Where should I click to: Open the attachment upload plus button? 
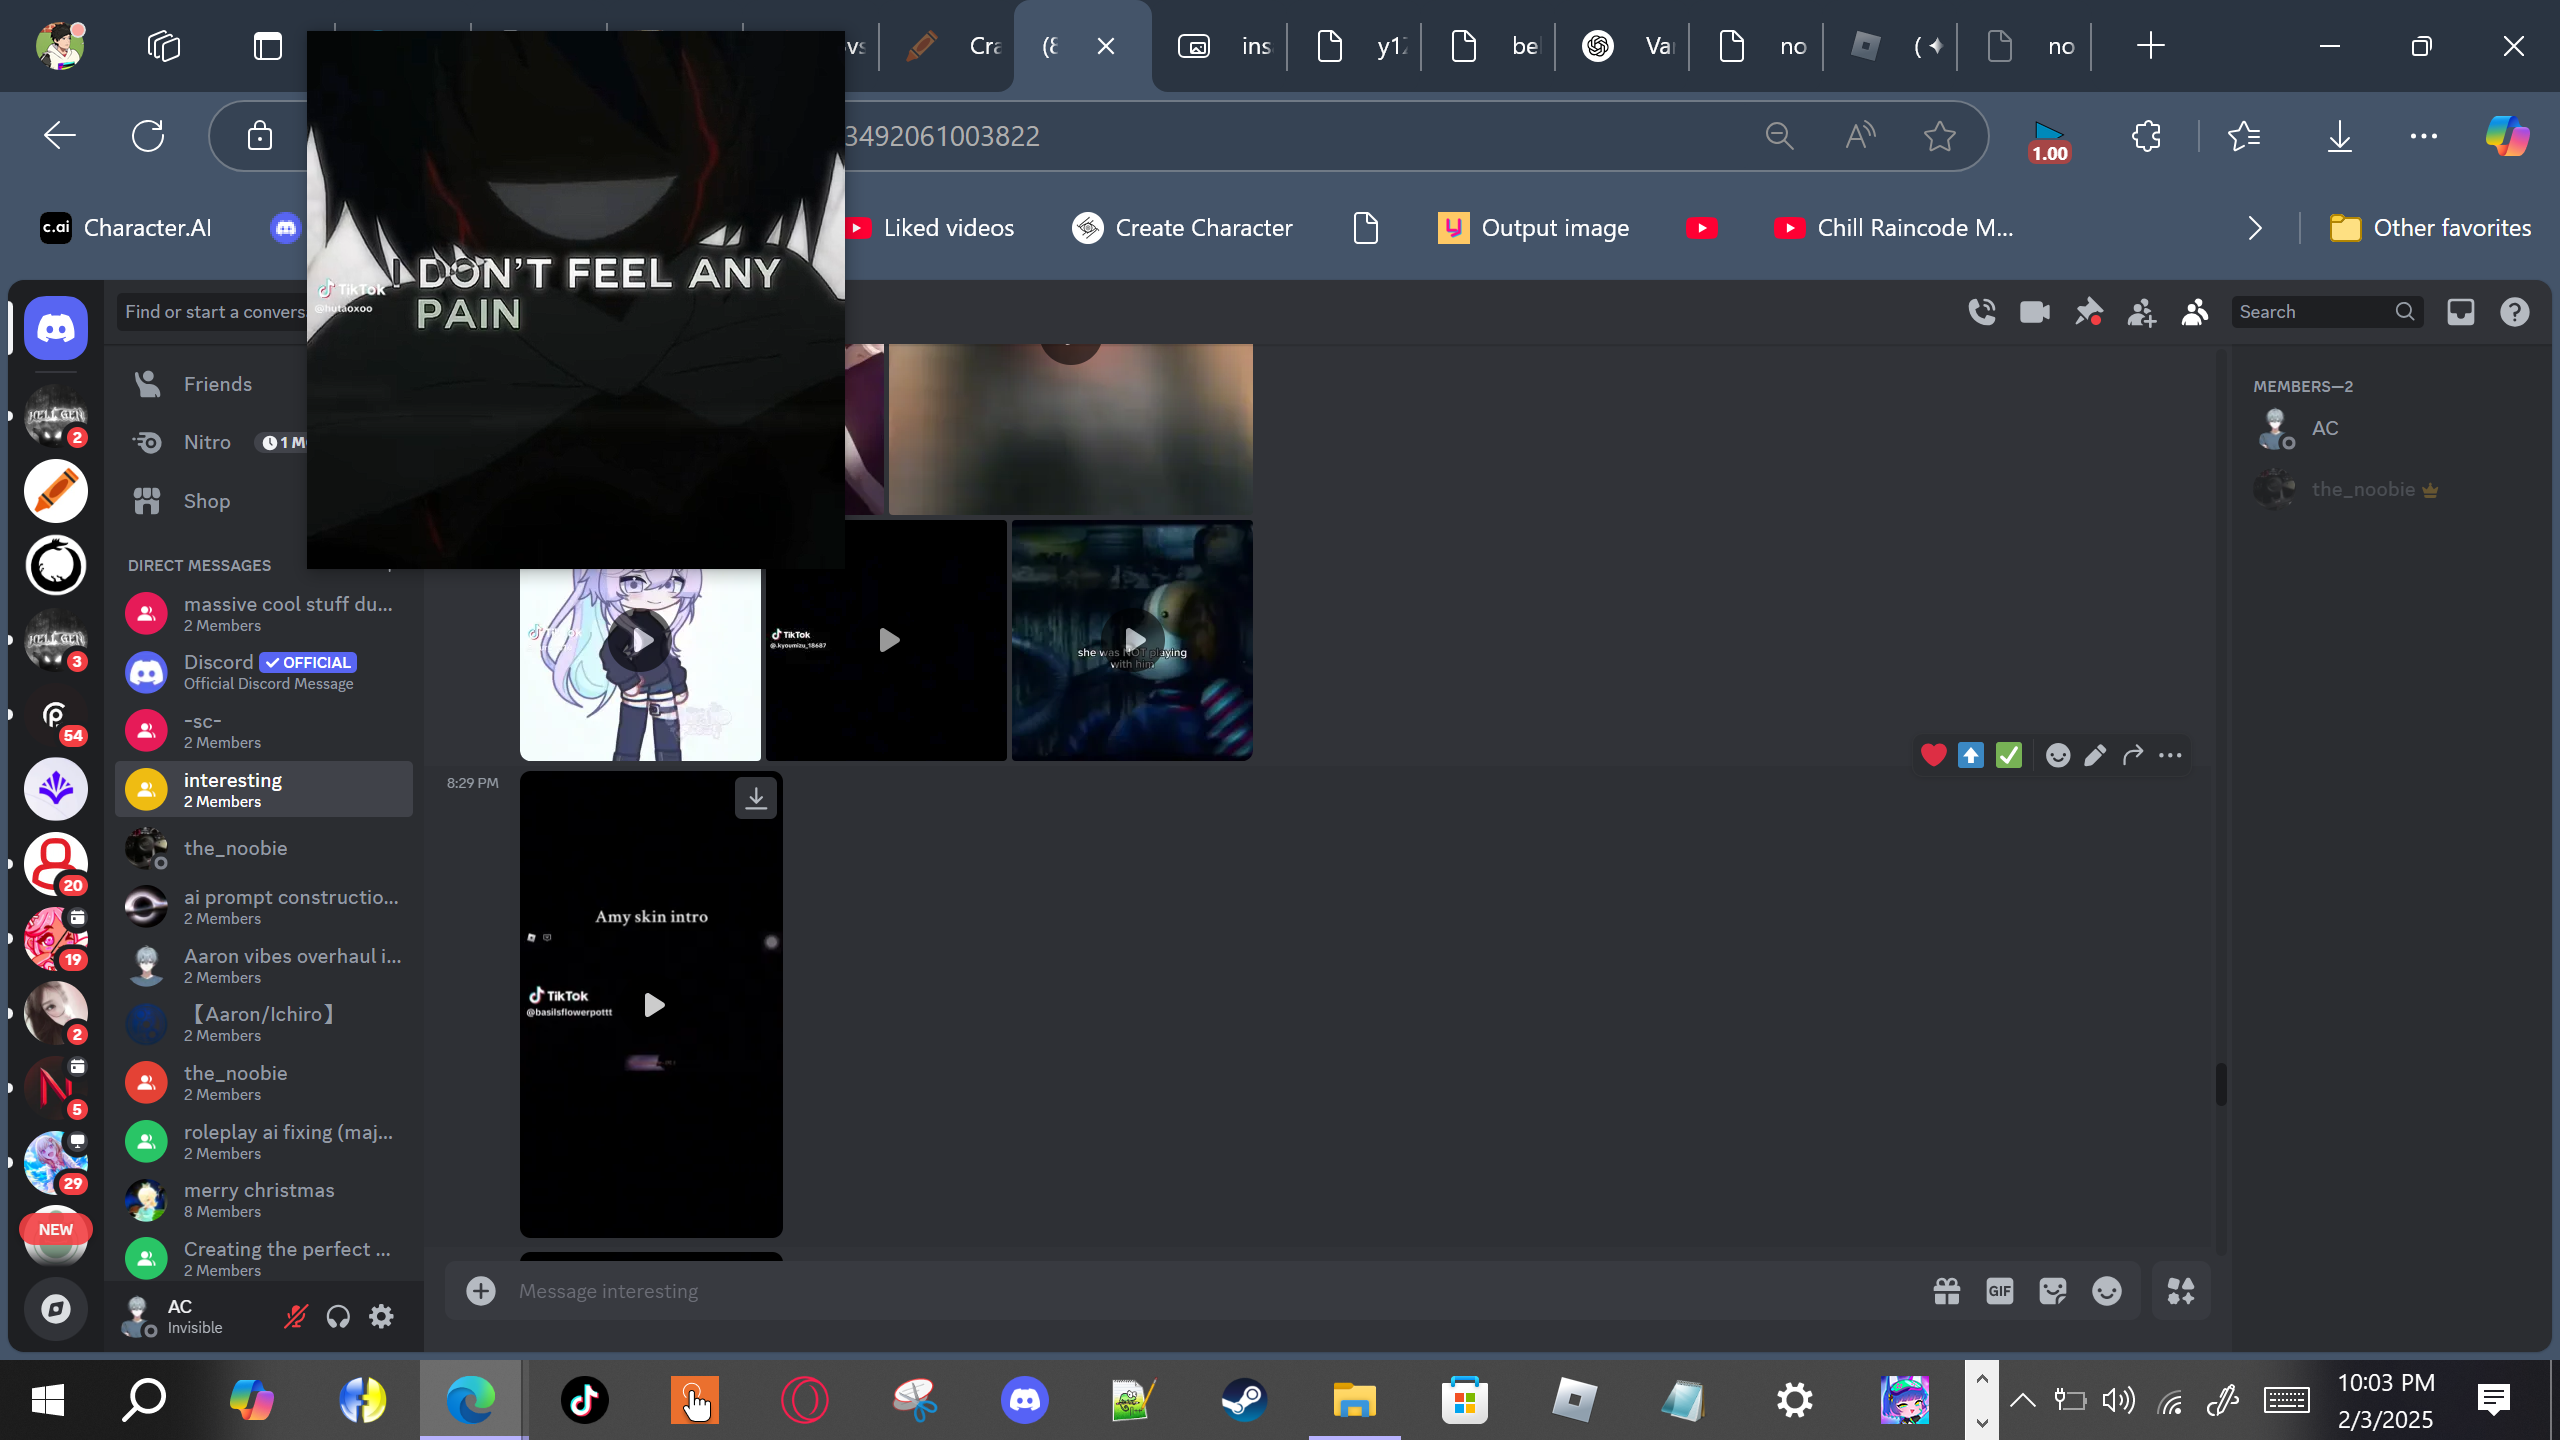coord(481,1291)
